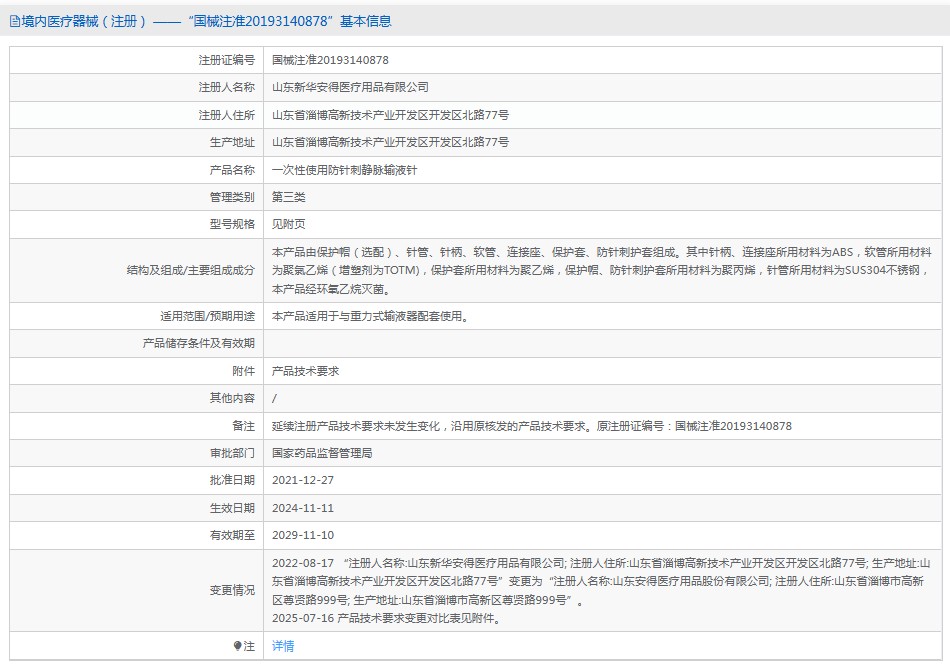Screen dimensions: 950x666
Task: Open the 详情 link in the last row
Action: click(x=283, y=646)
